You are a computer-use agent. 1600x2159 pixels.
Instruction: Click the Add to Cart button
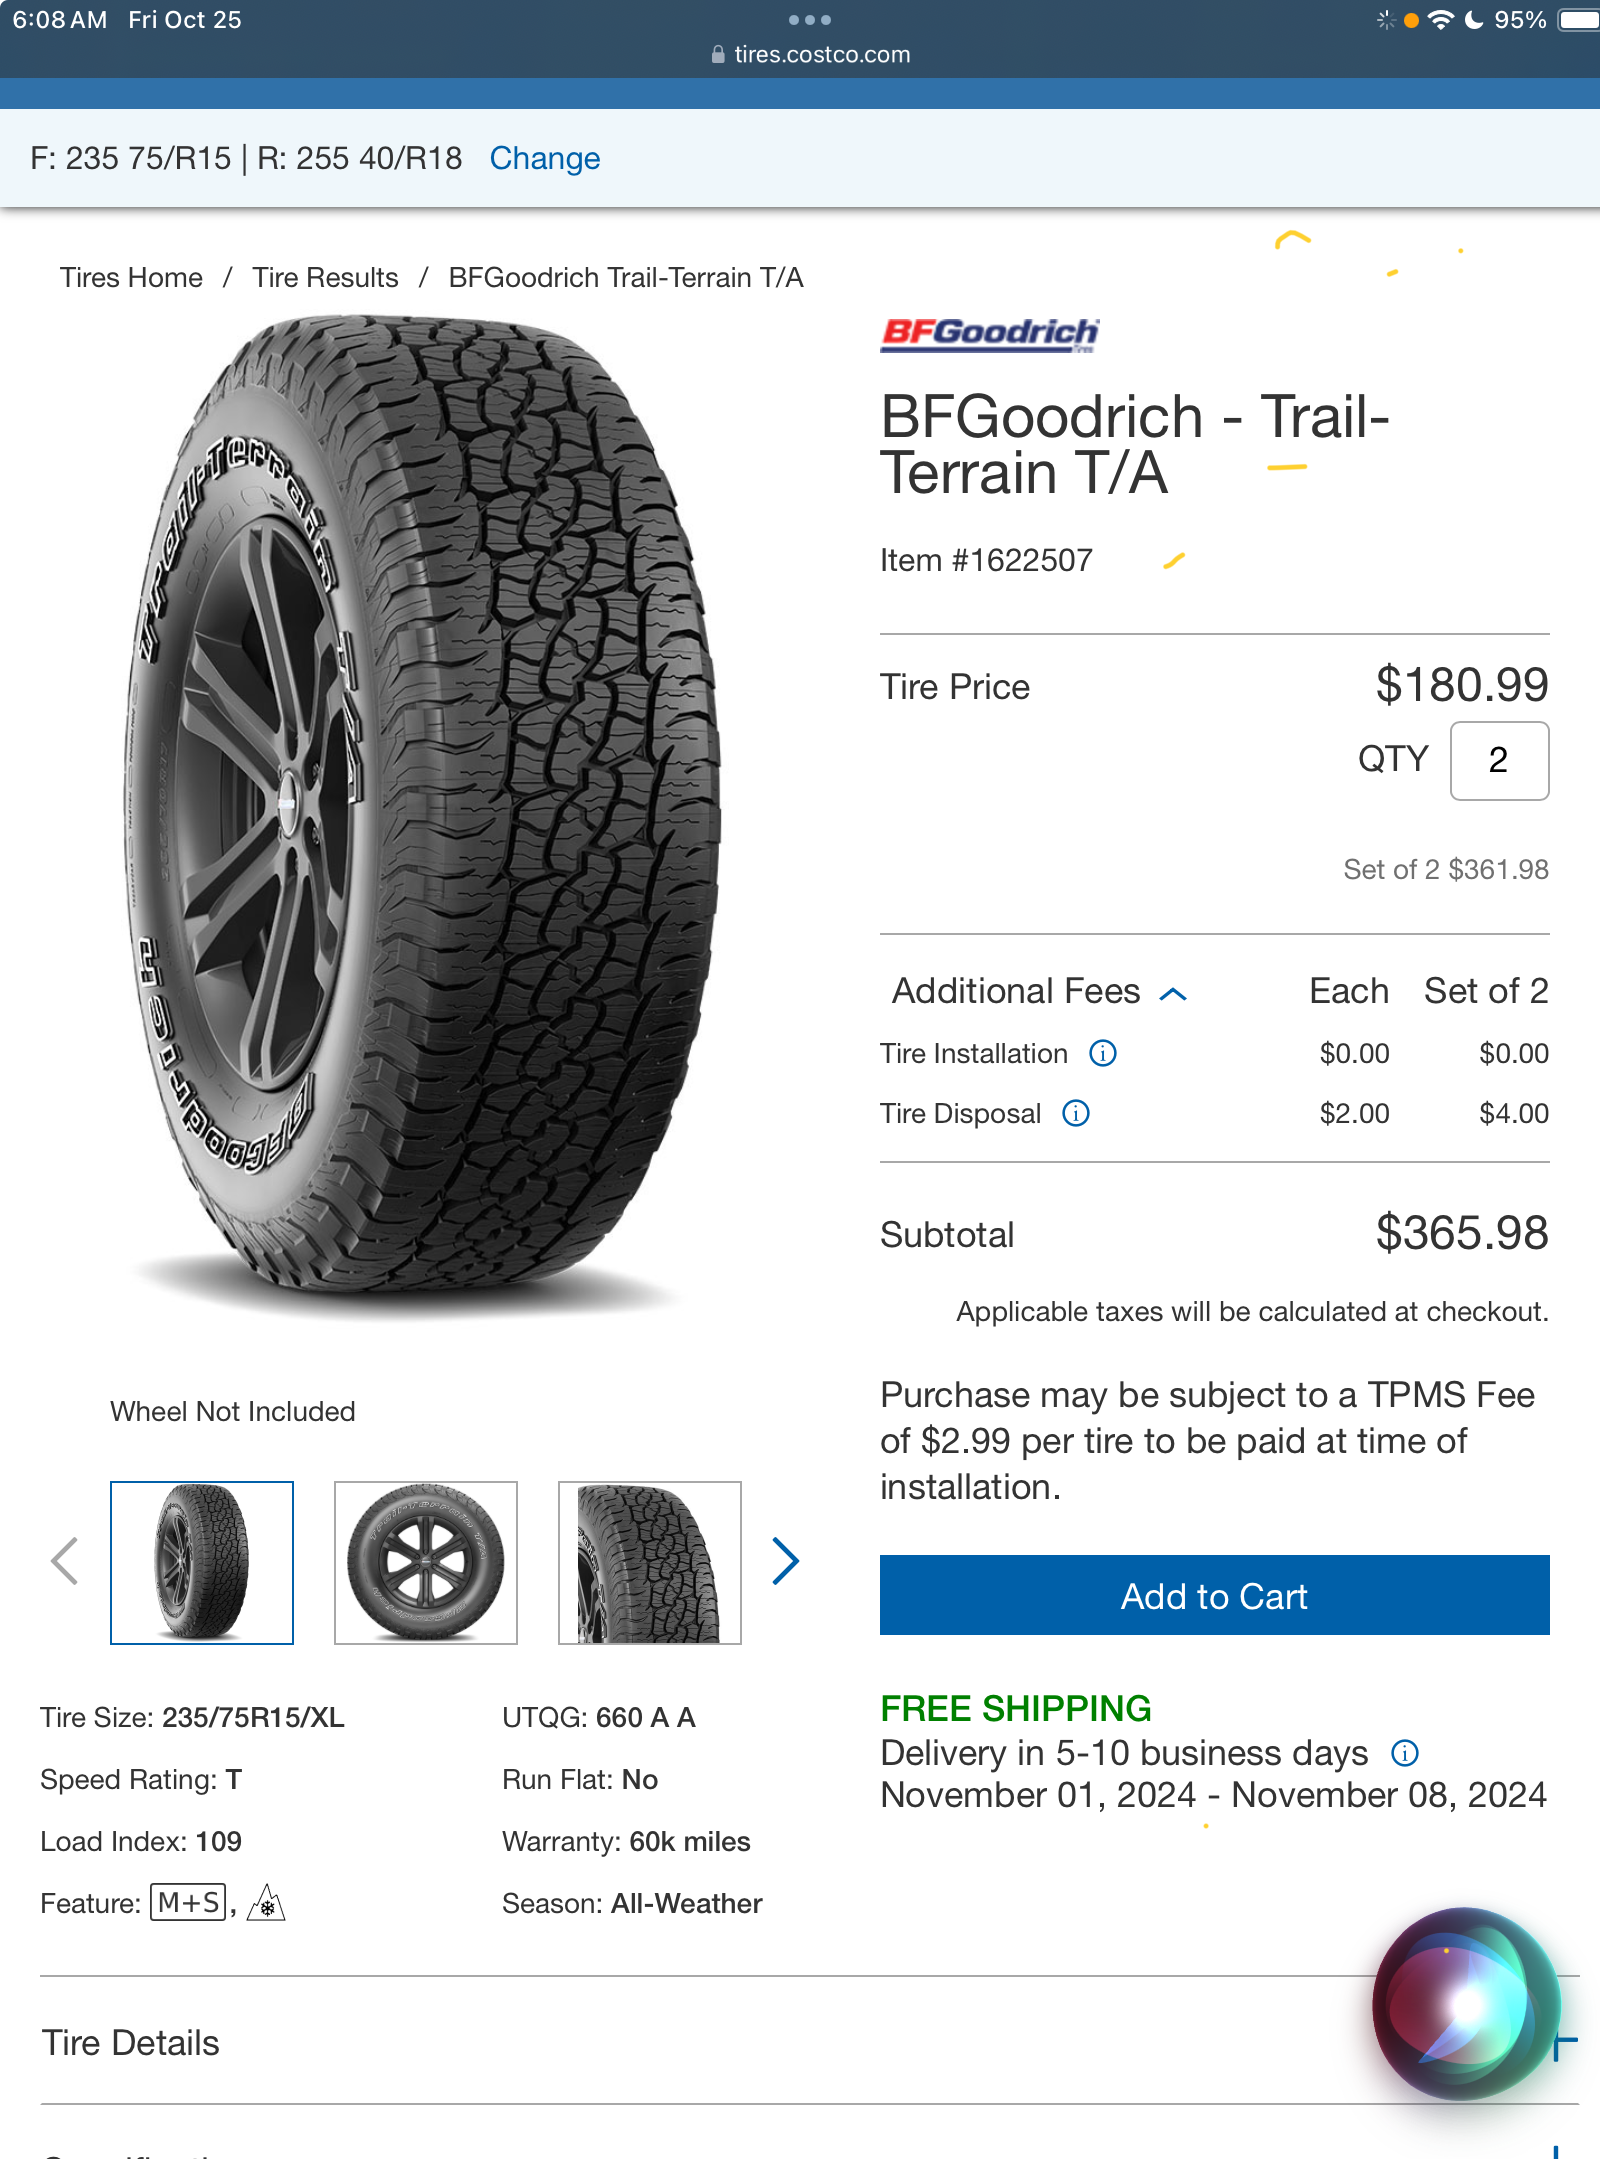1214,1595
